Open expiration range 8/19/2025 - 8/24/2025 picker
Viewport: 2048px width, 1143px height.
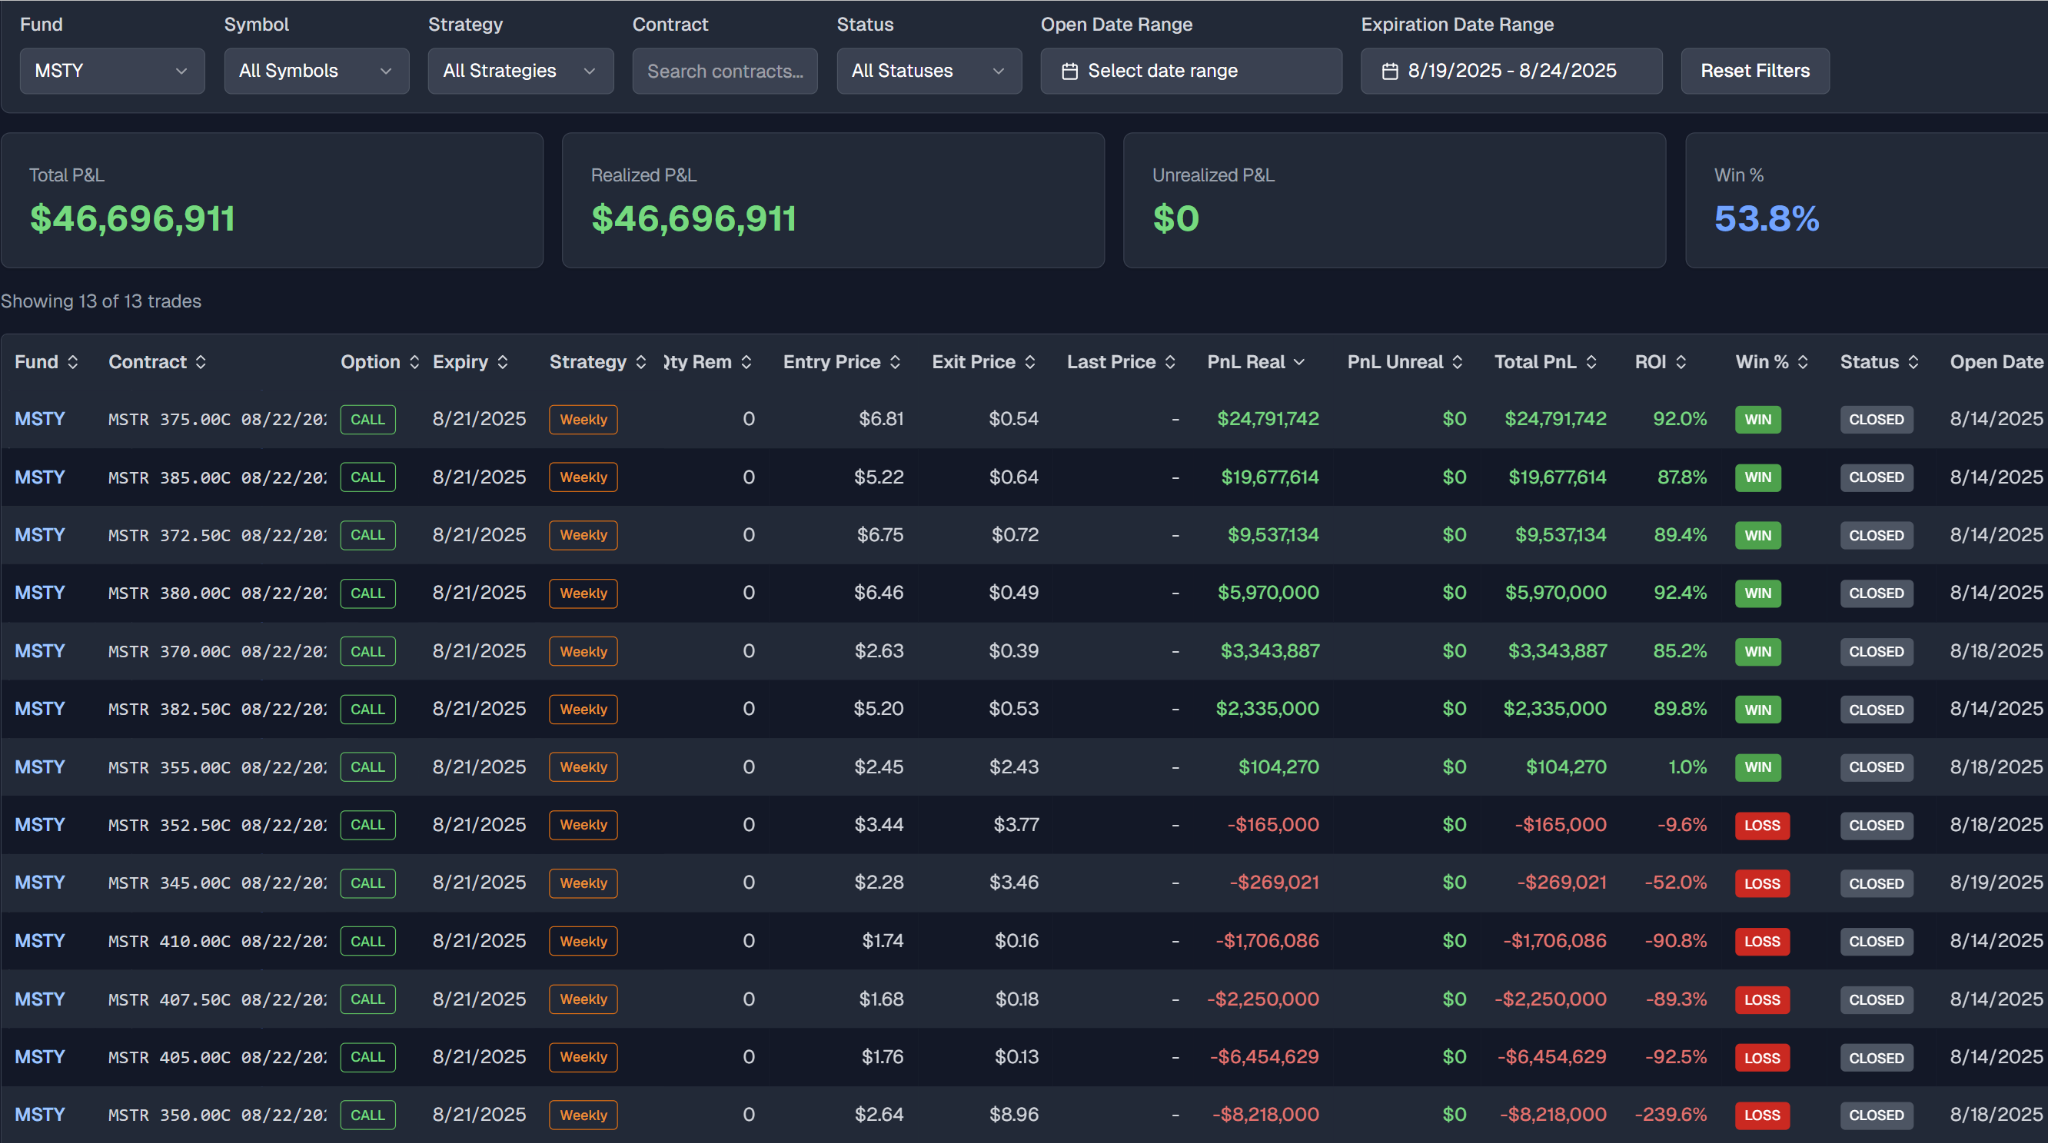click(1511, 71)
